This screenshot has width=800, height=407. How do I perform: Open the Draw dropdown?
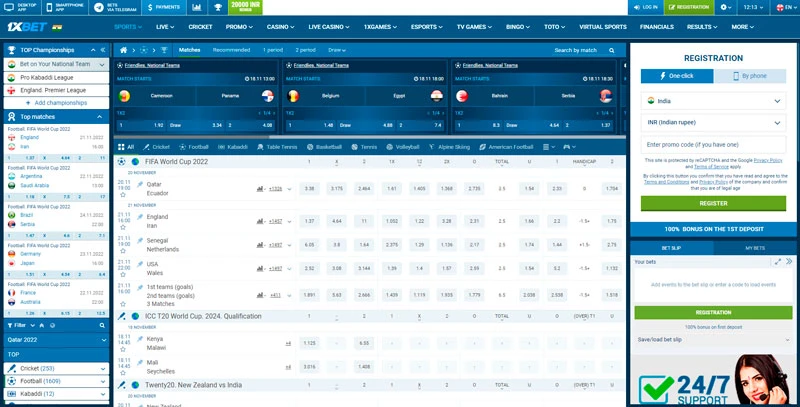click(337, 50)
